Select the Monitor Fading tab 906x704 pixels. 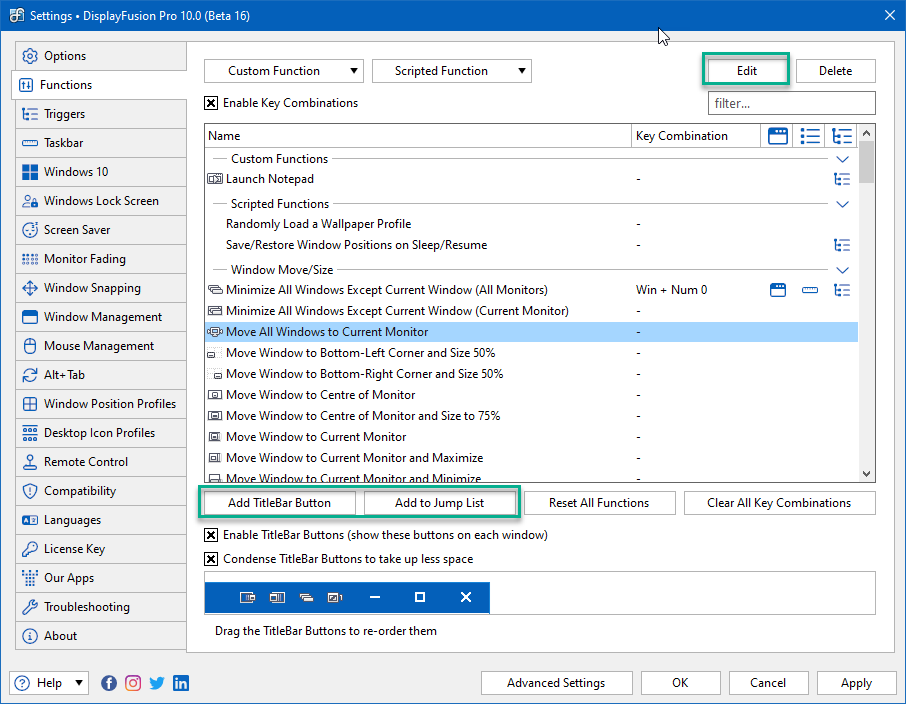point(101,259)
